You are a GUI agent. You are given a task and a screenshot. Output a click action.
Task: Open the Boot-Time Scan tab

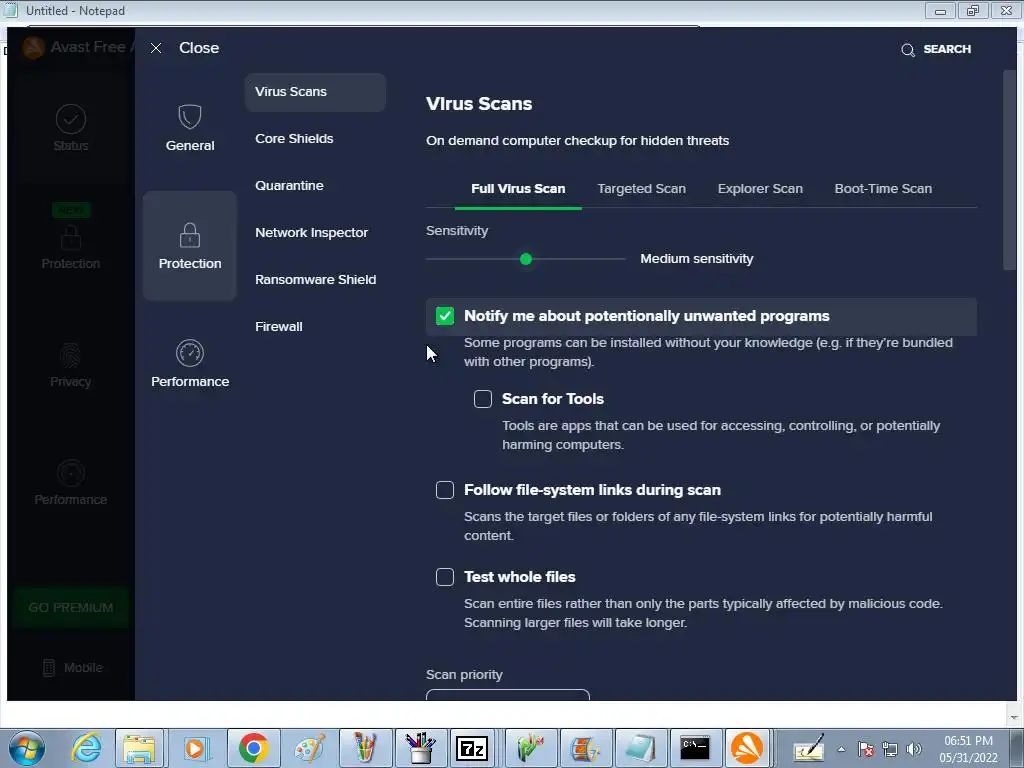(883, 189)
